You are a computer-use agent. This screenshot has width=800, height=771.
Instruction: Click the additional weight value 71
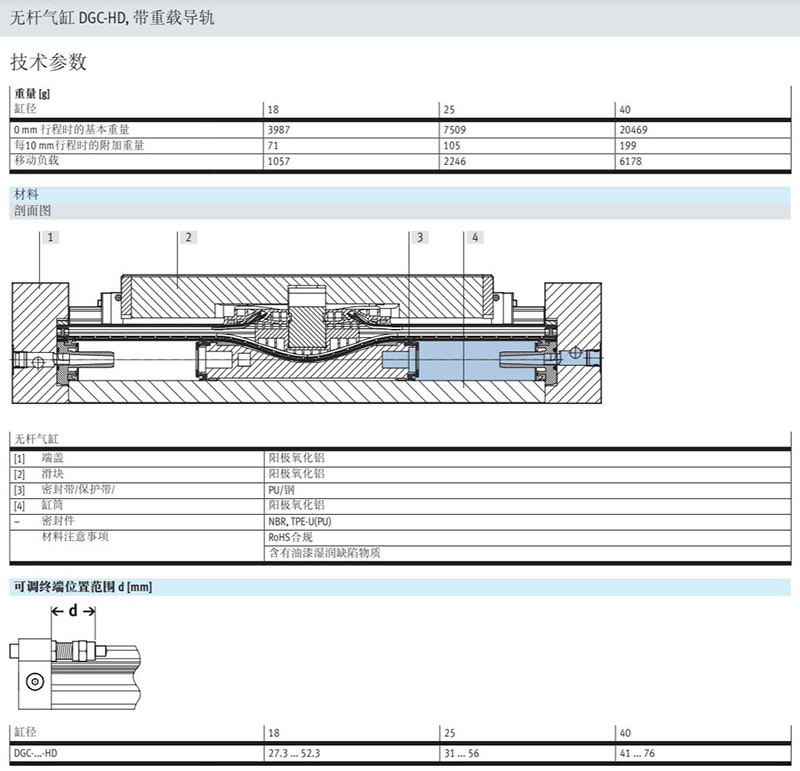273,145
